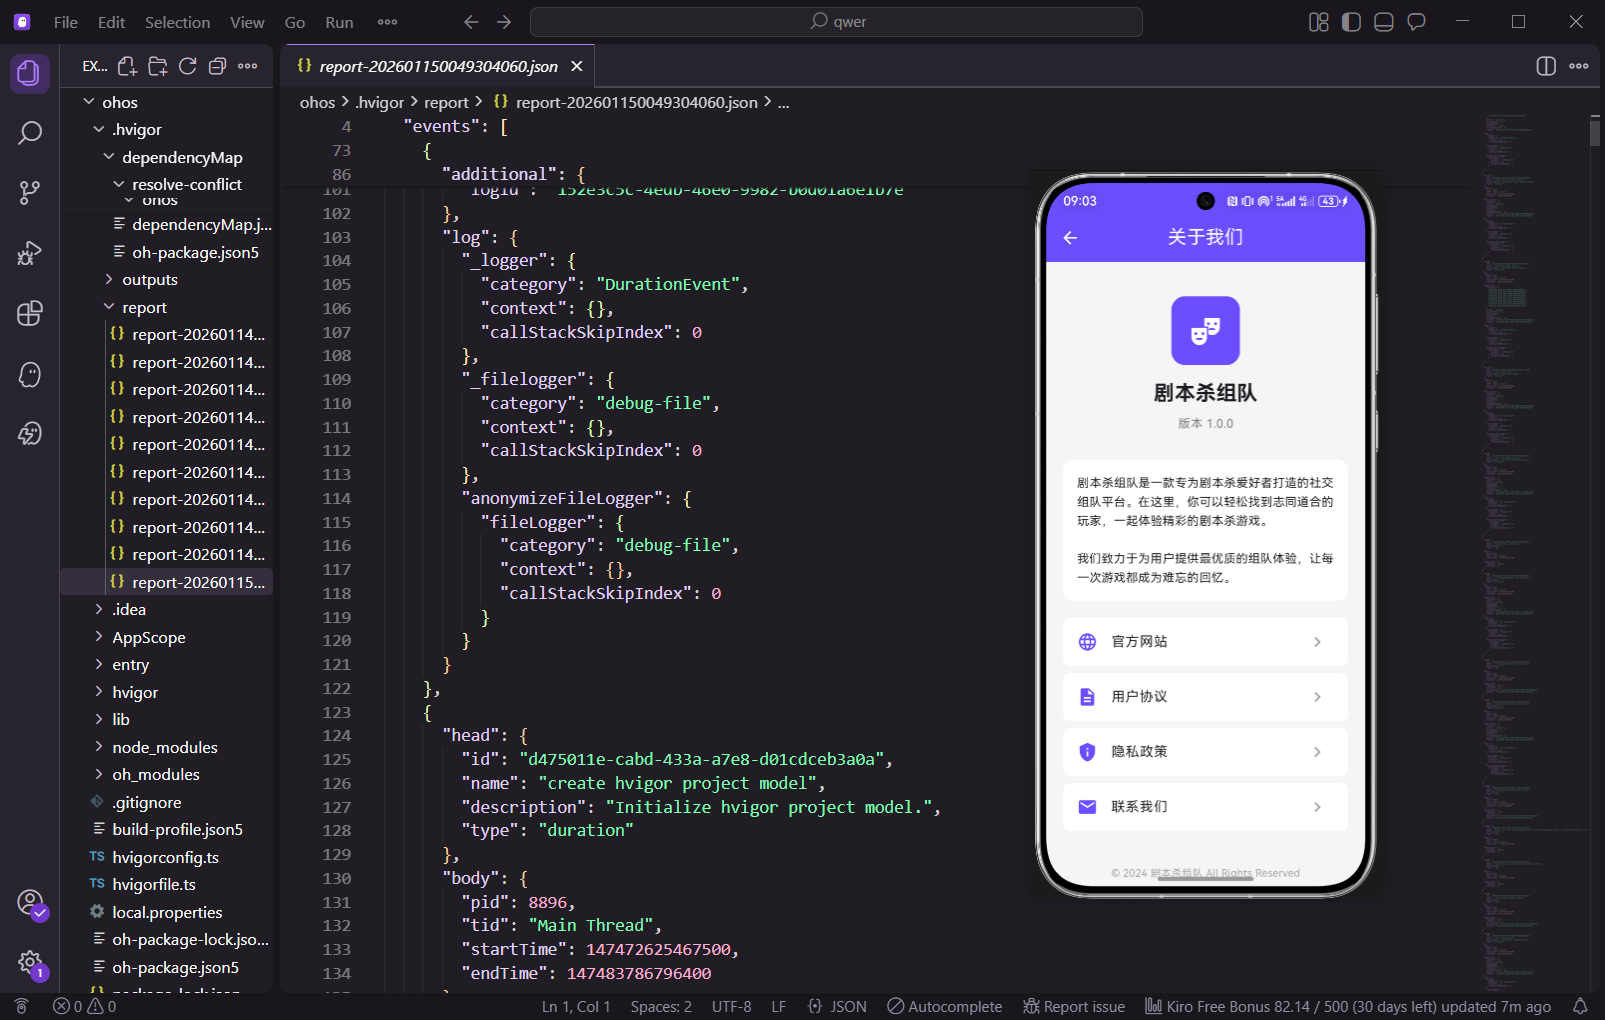Expand the entry folder
1605x1020 pixels.
coord(166,664)
